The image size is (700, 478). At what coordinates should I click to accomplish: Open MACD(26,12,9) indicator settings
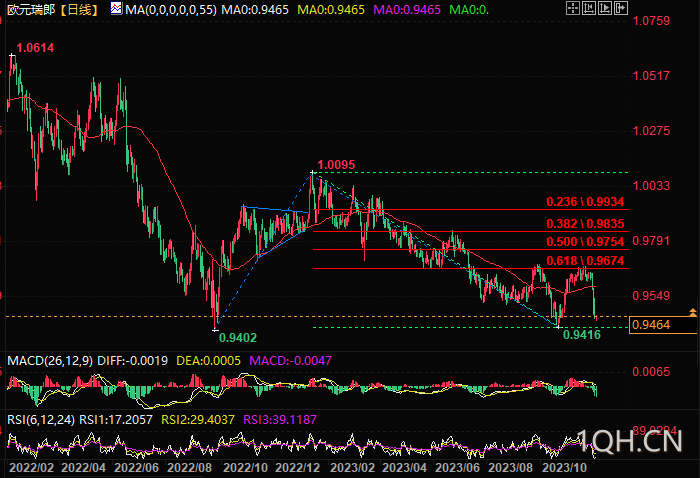50,361
